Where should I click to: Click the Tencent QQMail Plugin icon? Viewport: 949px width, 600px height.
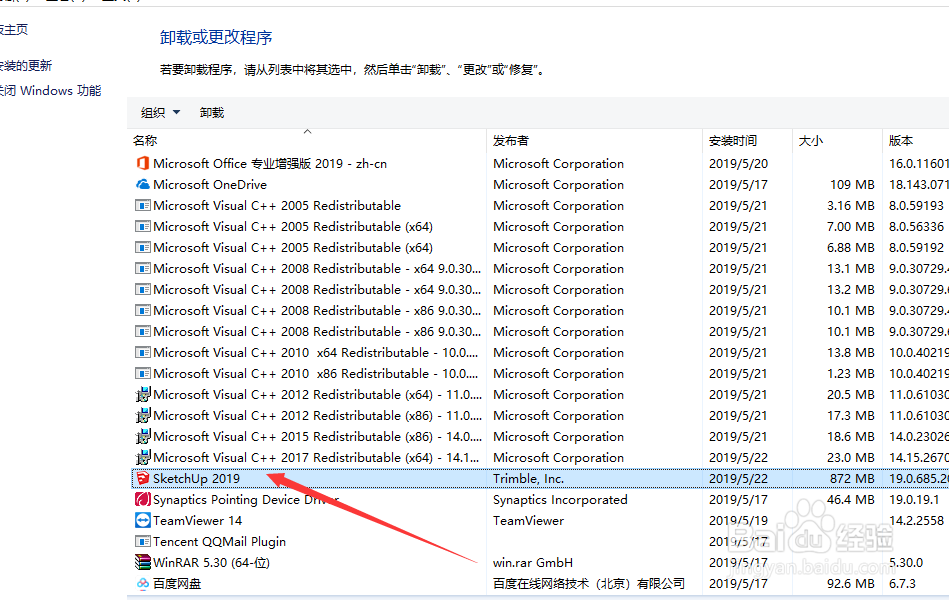[x=143, y=541]
